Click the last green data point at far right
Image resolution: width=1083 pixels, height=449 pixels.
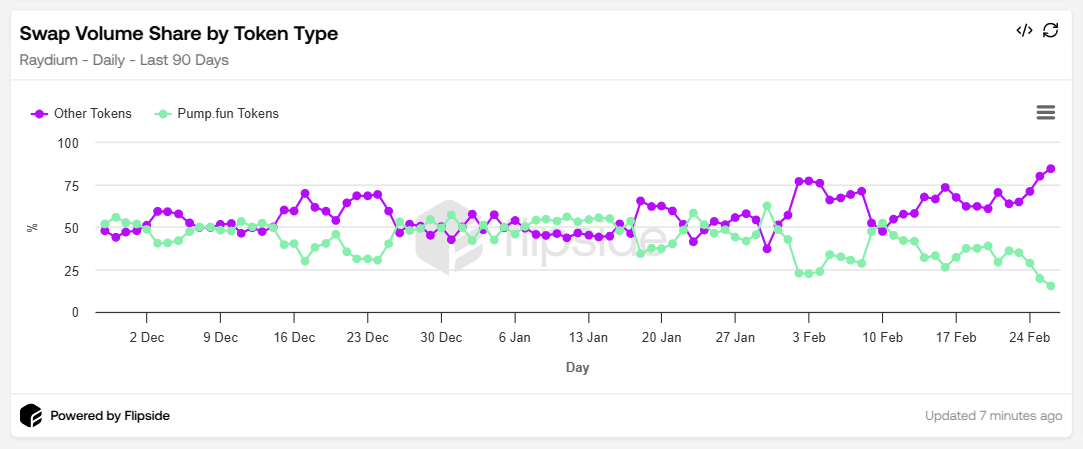[x=1051, y=286]
